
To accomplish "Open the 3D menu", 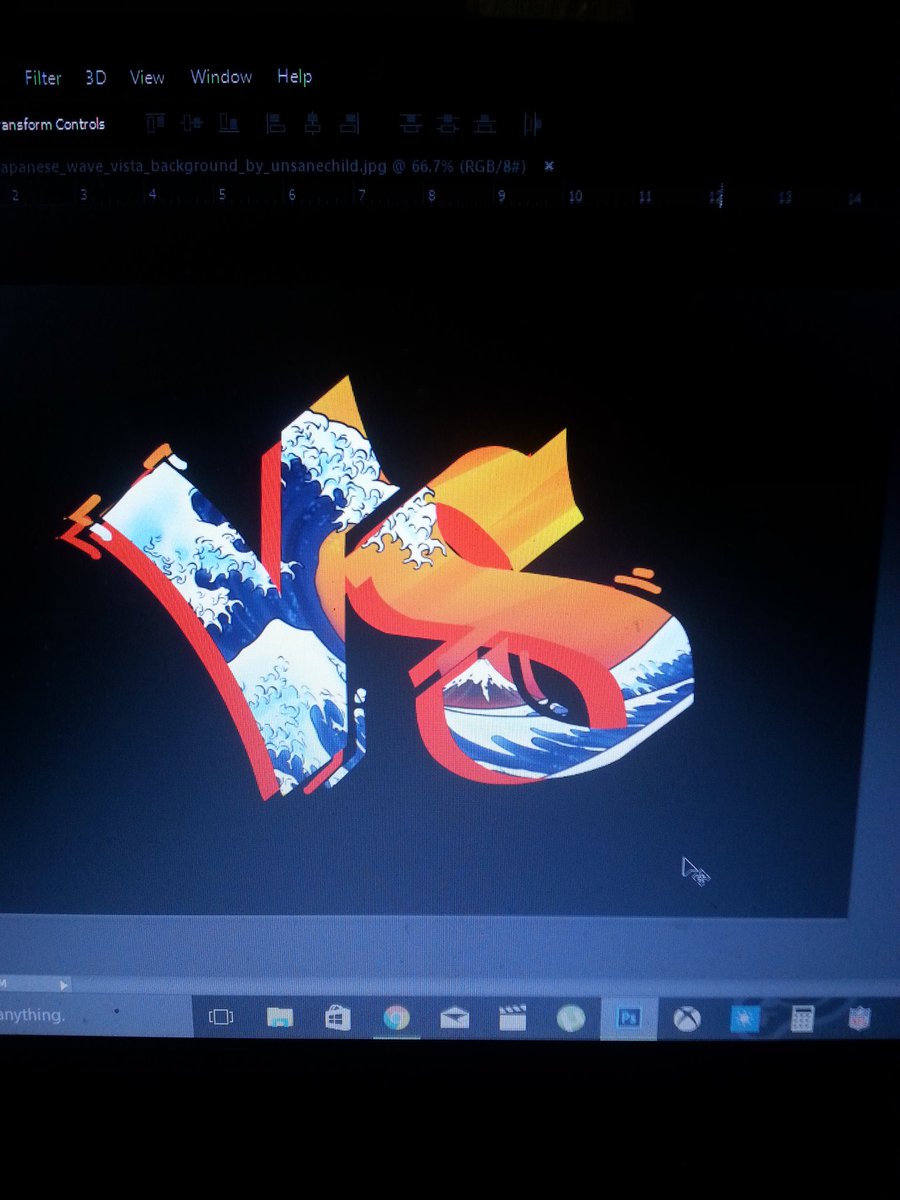I will pos(95,77).
